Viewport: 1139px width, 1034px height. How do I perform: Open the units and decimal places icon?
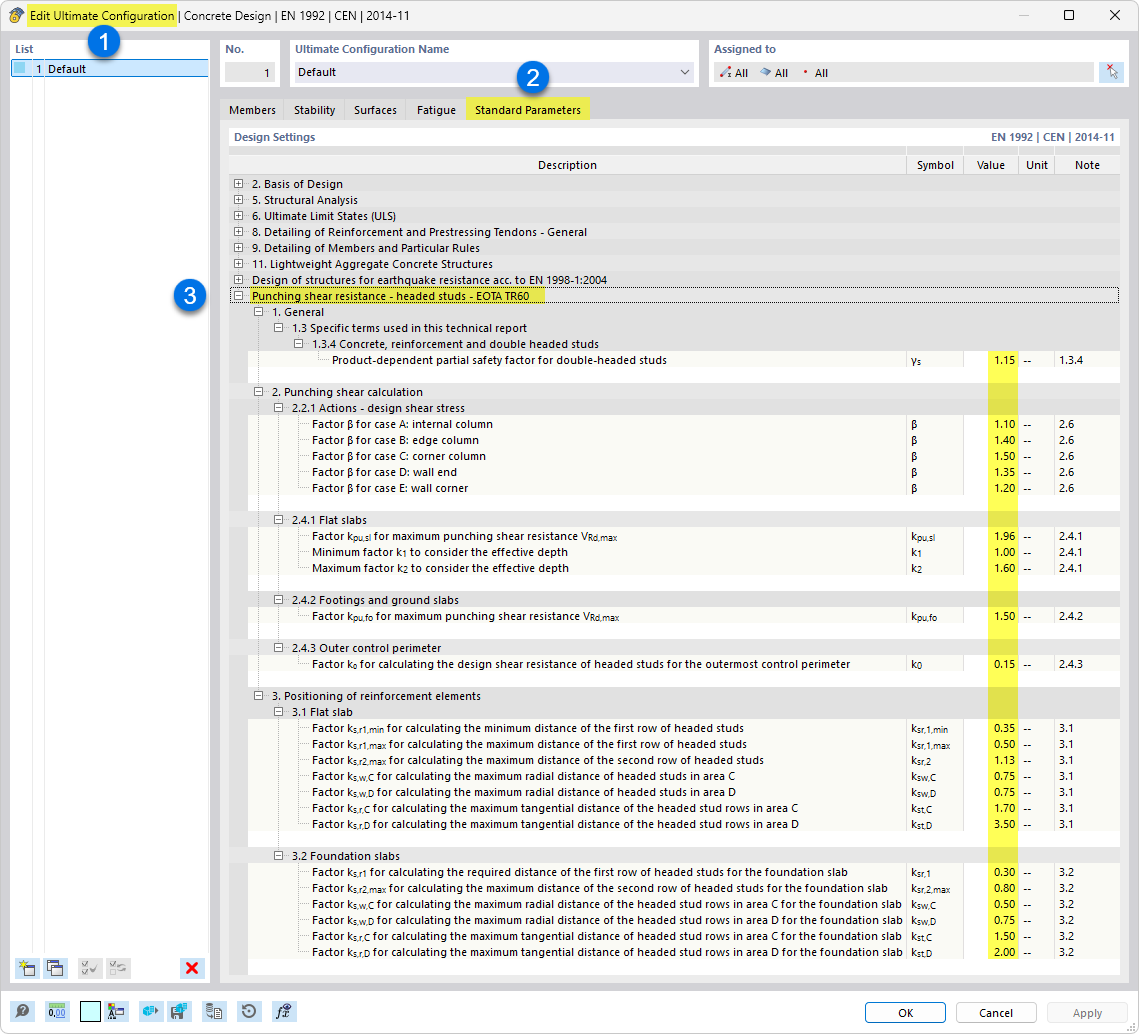pos(57,1011)
